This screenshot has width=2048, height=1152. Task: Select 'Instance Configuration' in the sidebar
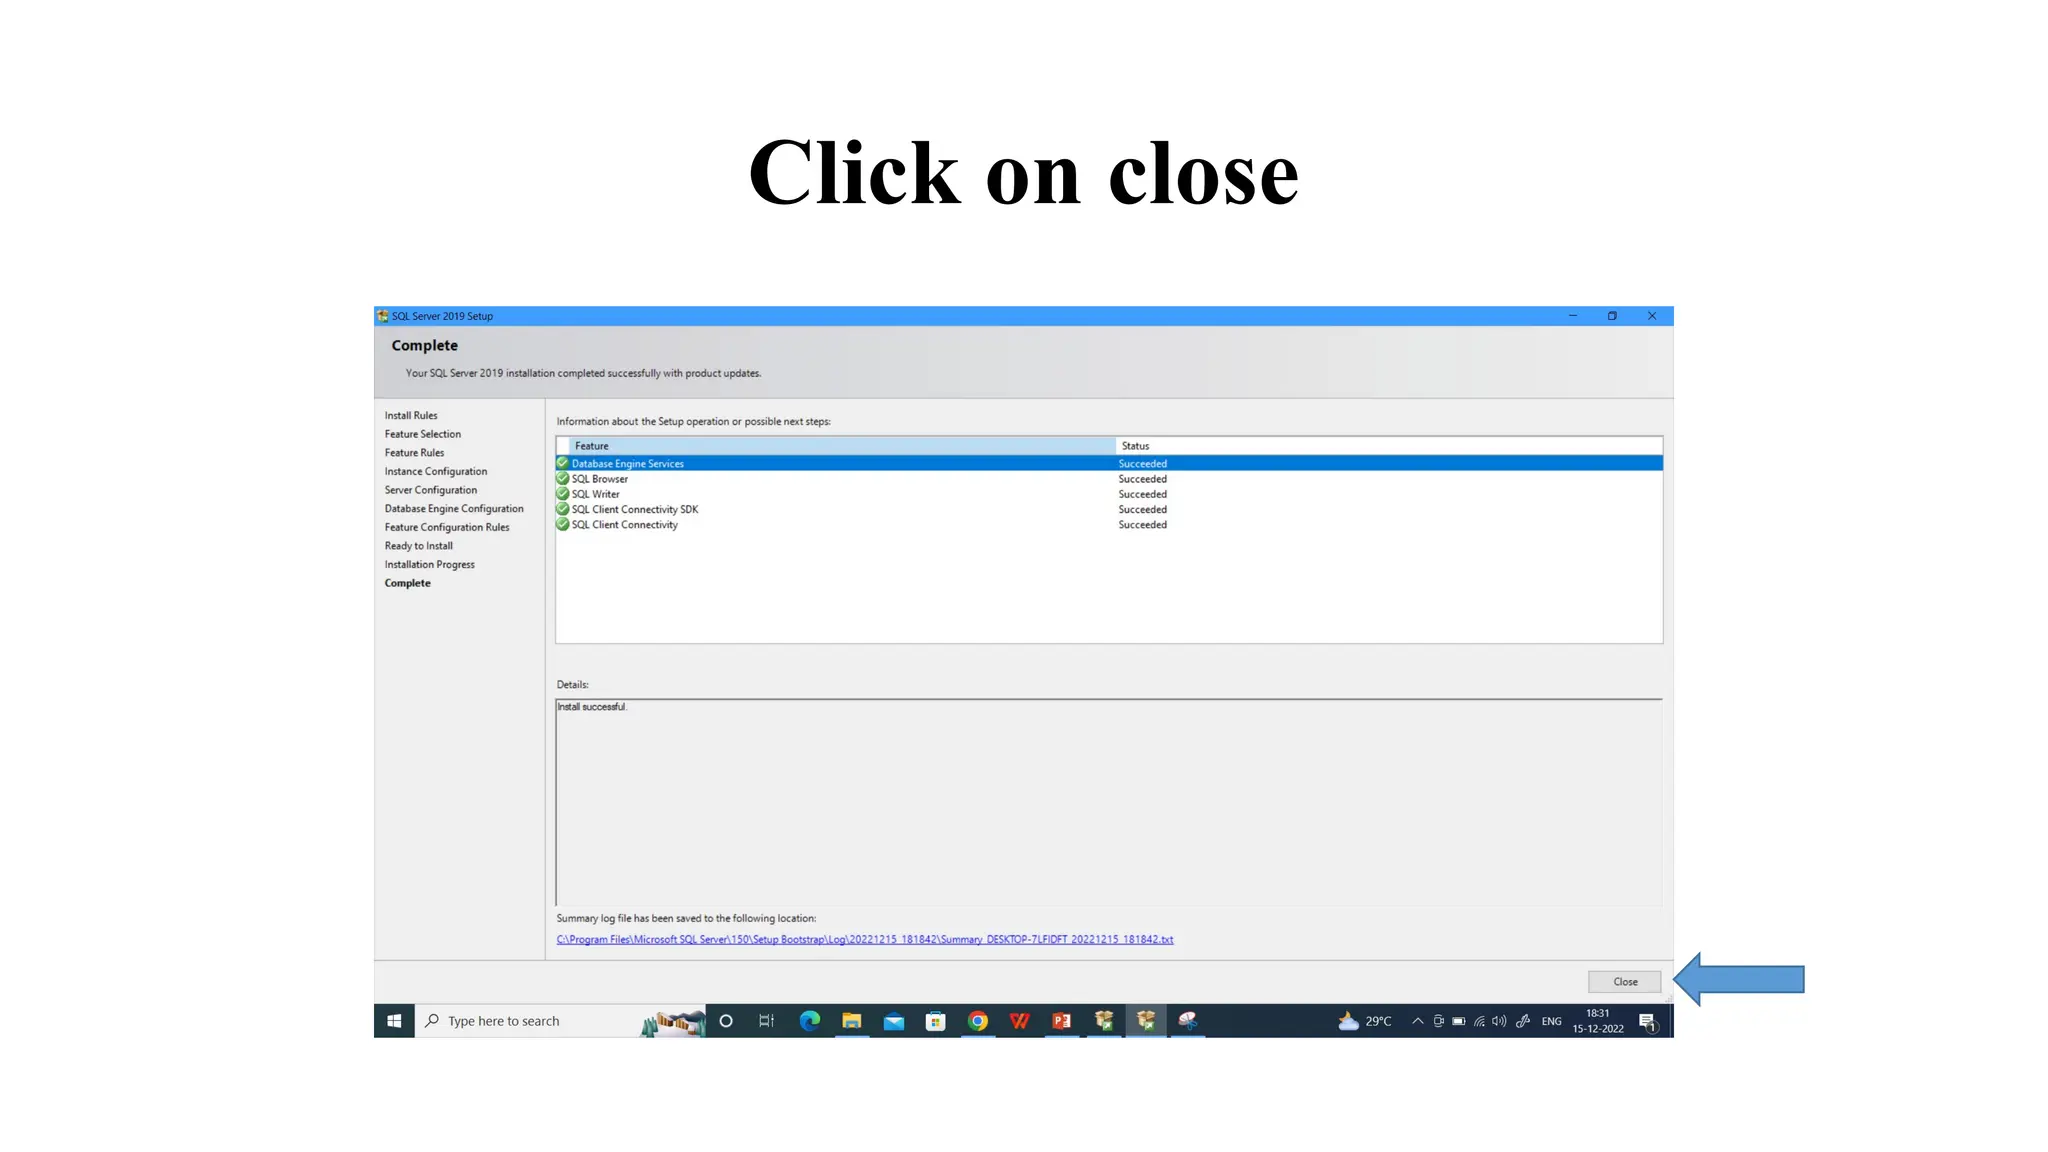coord(436,472)
